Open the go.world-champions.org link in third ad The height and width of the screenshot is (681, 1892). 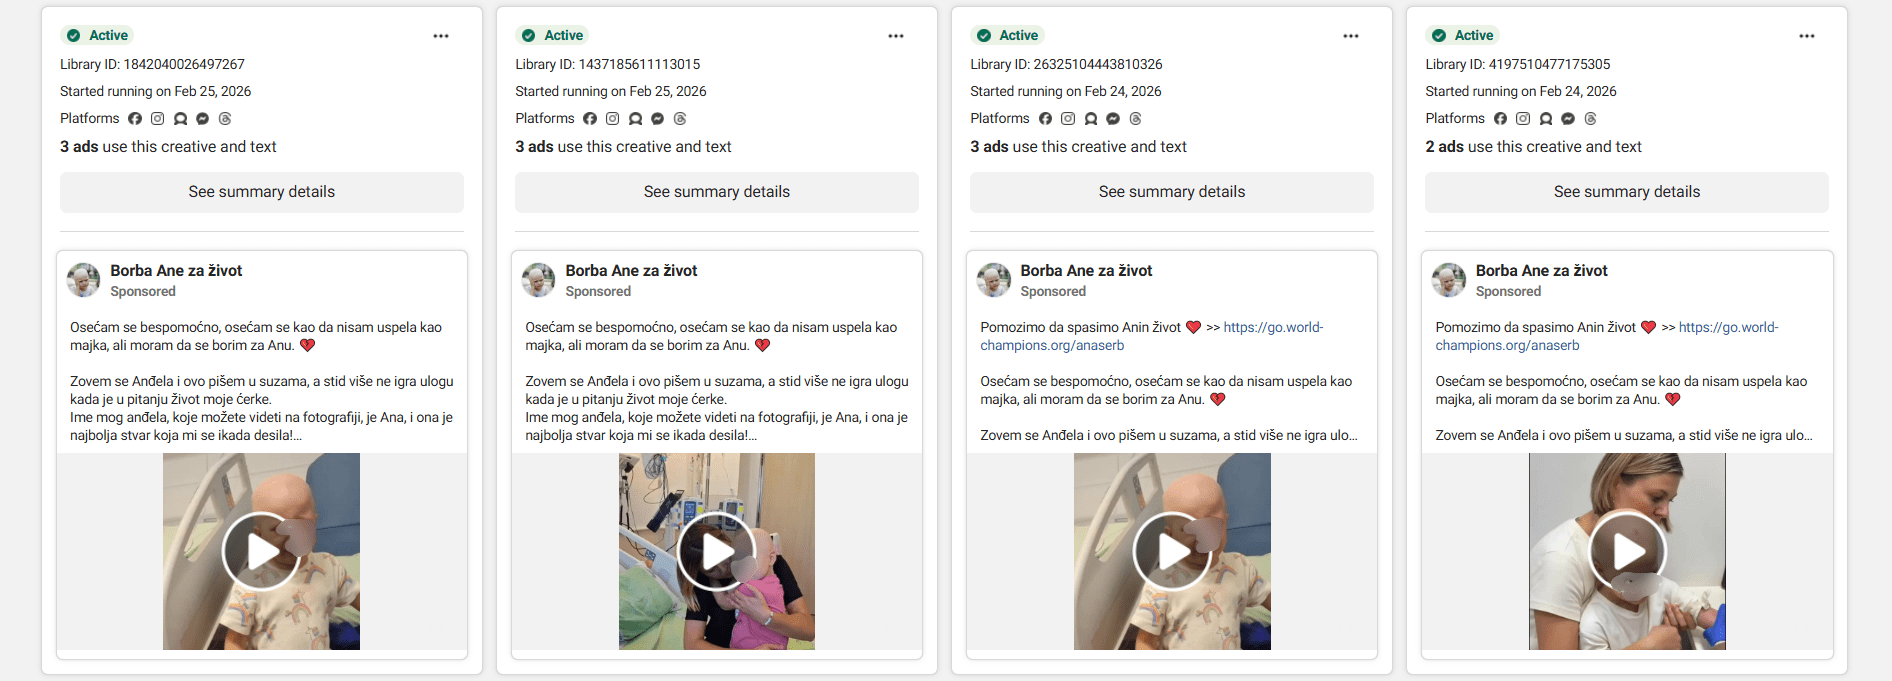1272,327
